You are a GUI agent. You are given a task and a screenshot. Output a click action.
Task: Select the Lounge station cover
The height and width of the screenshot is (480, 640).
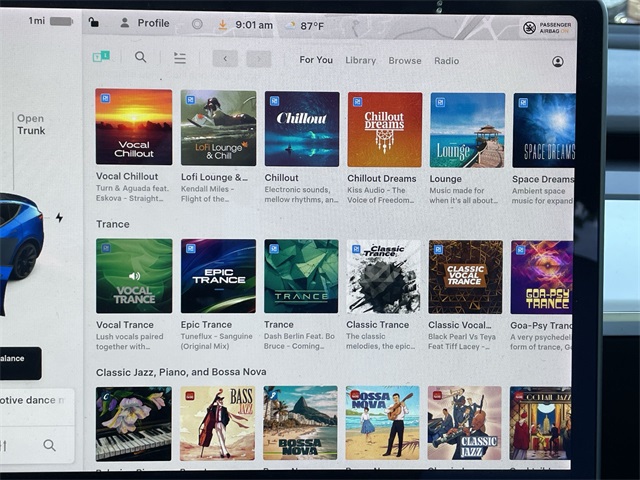(x=467, y=130)
